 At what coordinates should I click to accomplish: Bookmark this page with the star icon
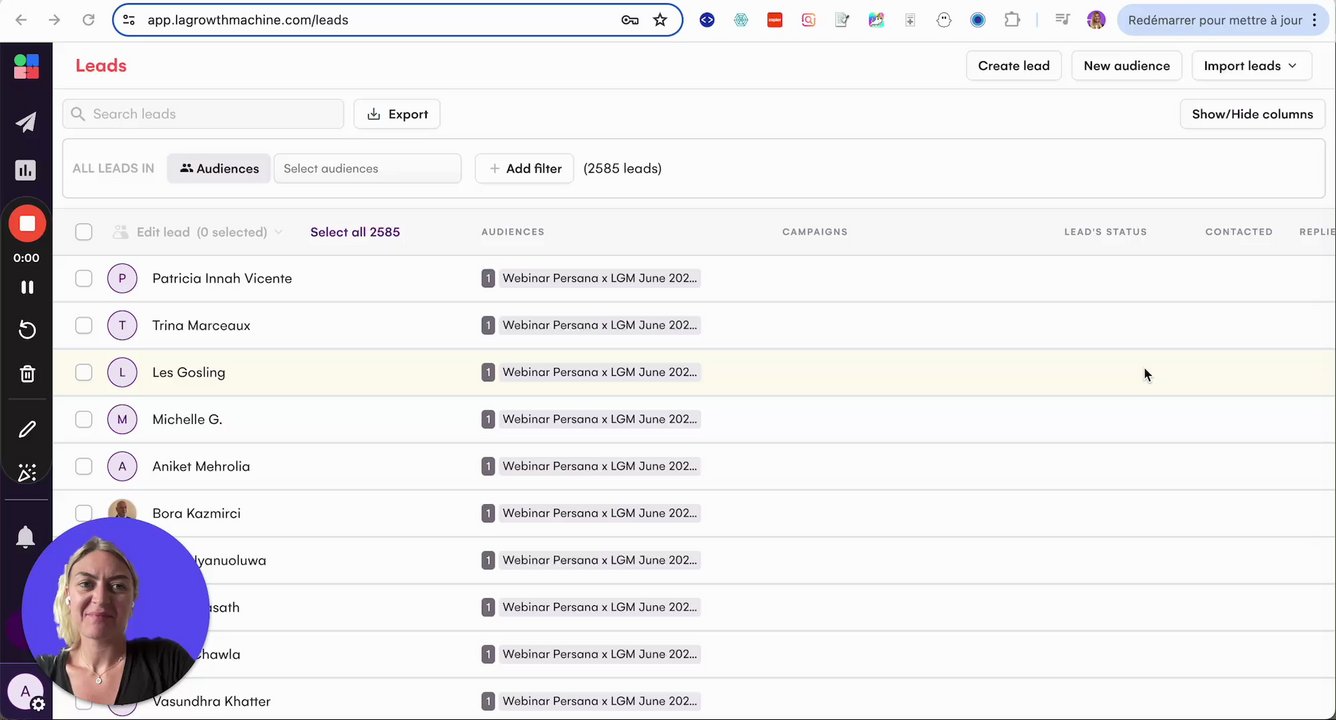[660, 20]
